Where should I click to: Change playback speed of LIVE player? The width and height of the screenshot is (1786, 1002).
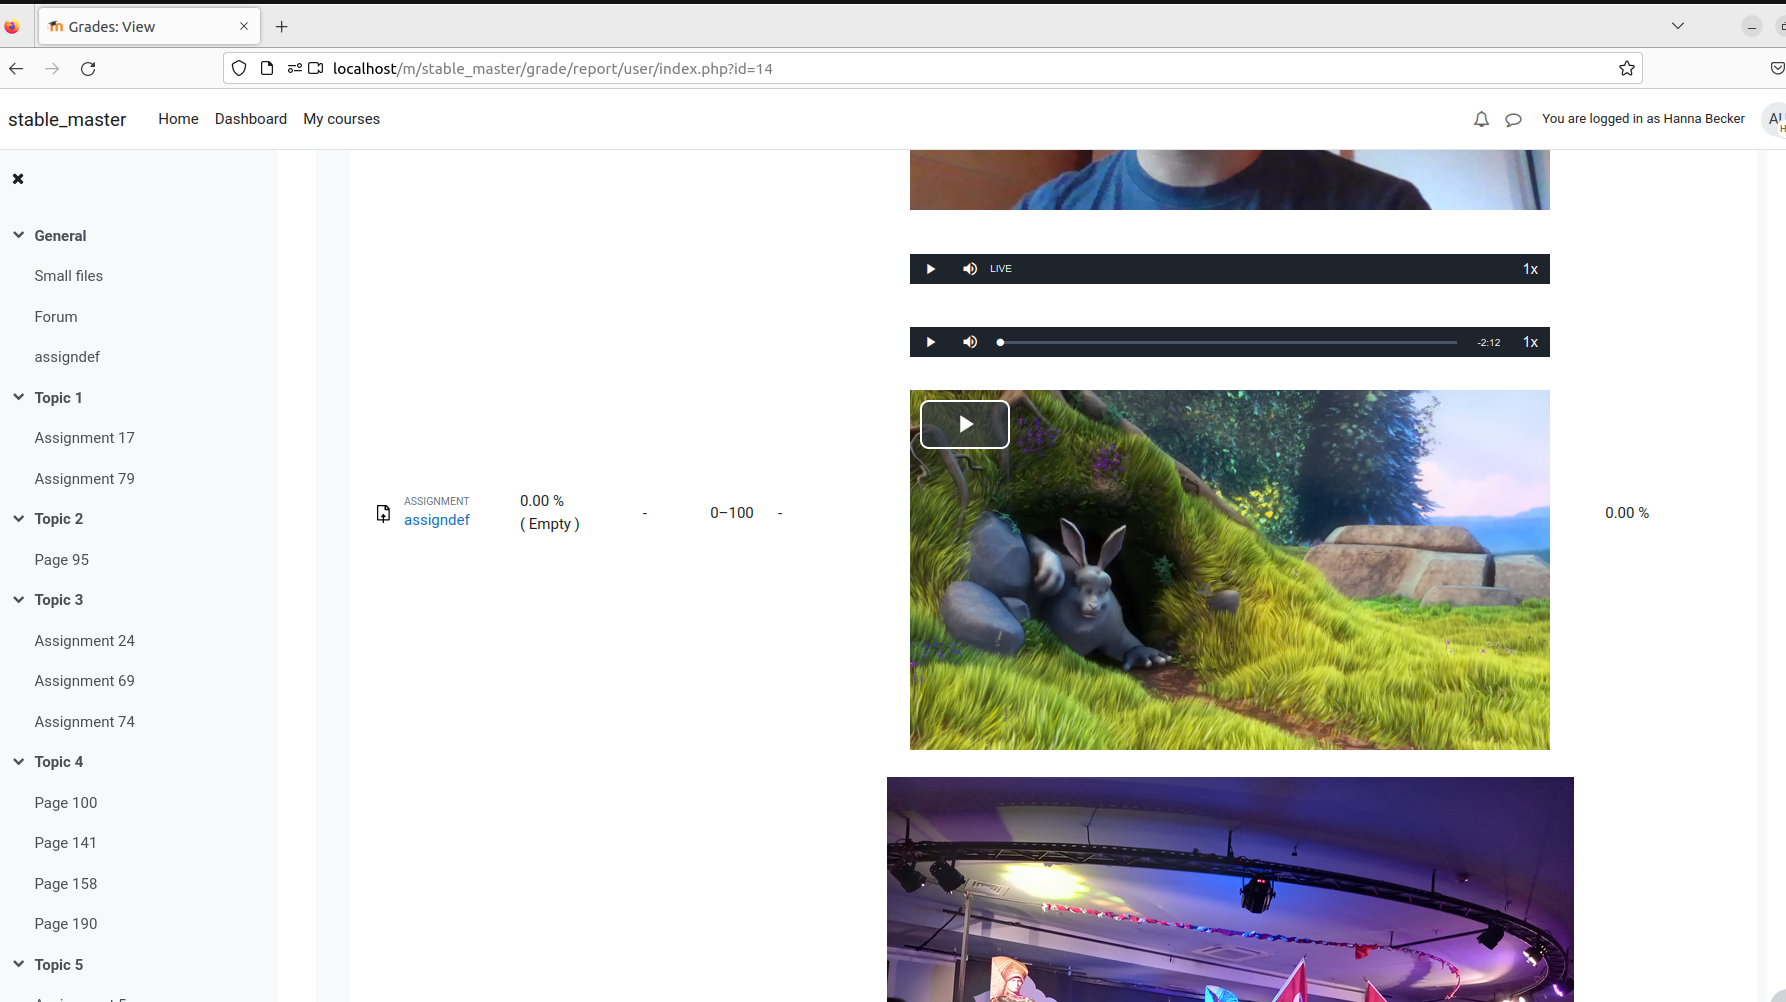tap(1530, 269)
